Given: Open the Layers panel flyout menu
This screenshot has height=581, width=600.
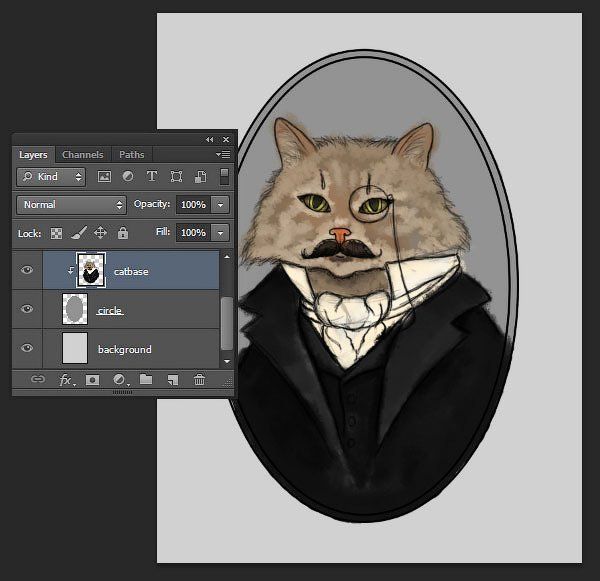Looking at the screenshot, I should pyautogui.click(x=223, y=155).
